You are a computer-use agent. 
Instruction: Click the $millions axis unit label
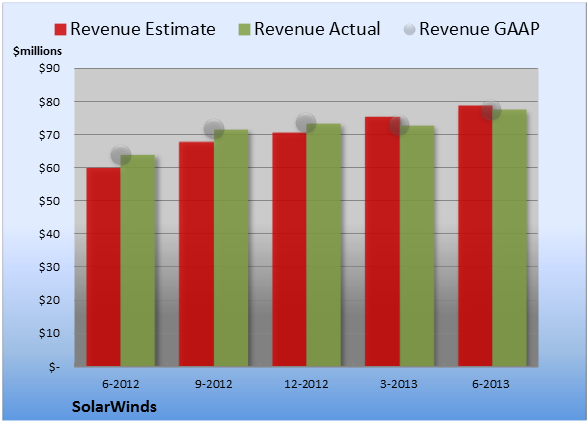pyautogui.click(x=38, y=51)
